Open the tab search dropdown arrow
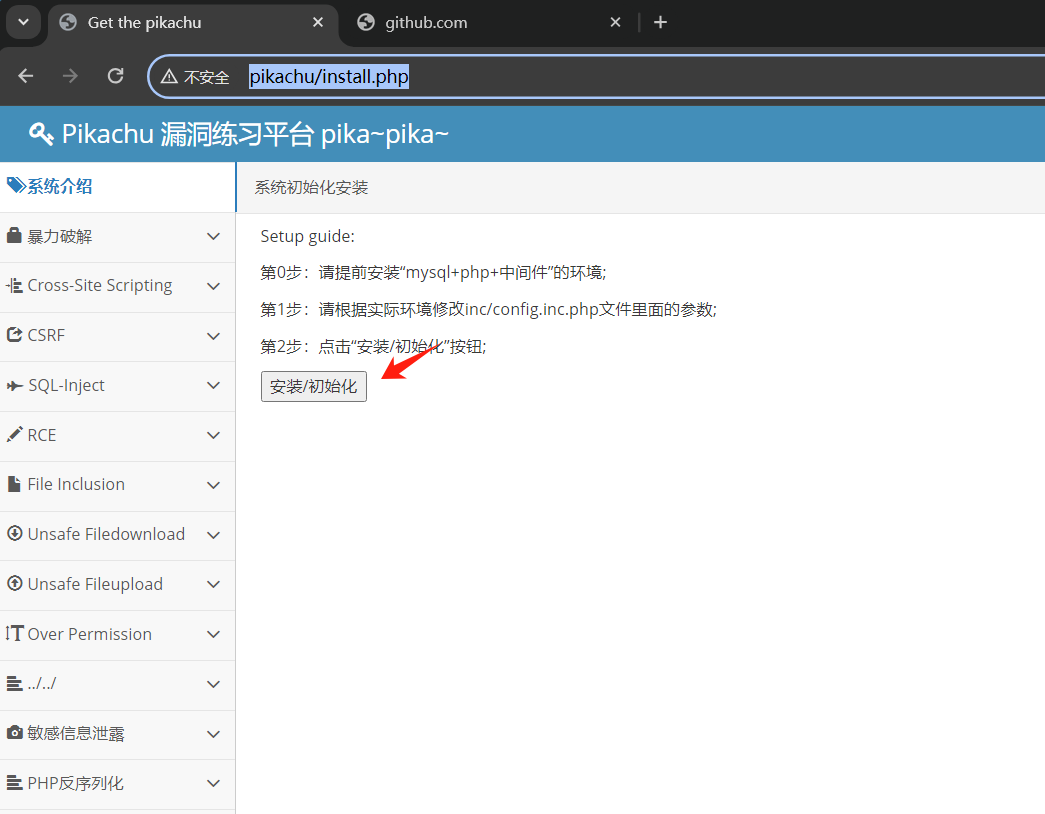The image size is (1045, 814). [x=23, y=22]
